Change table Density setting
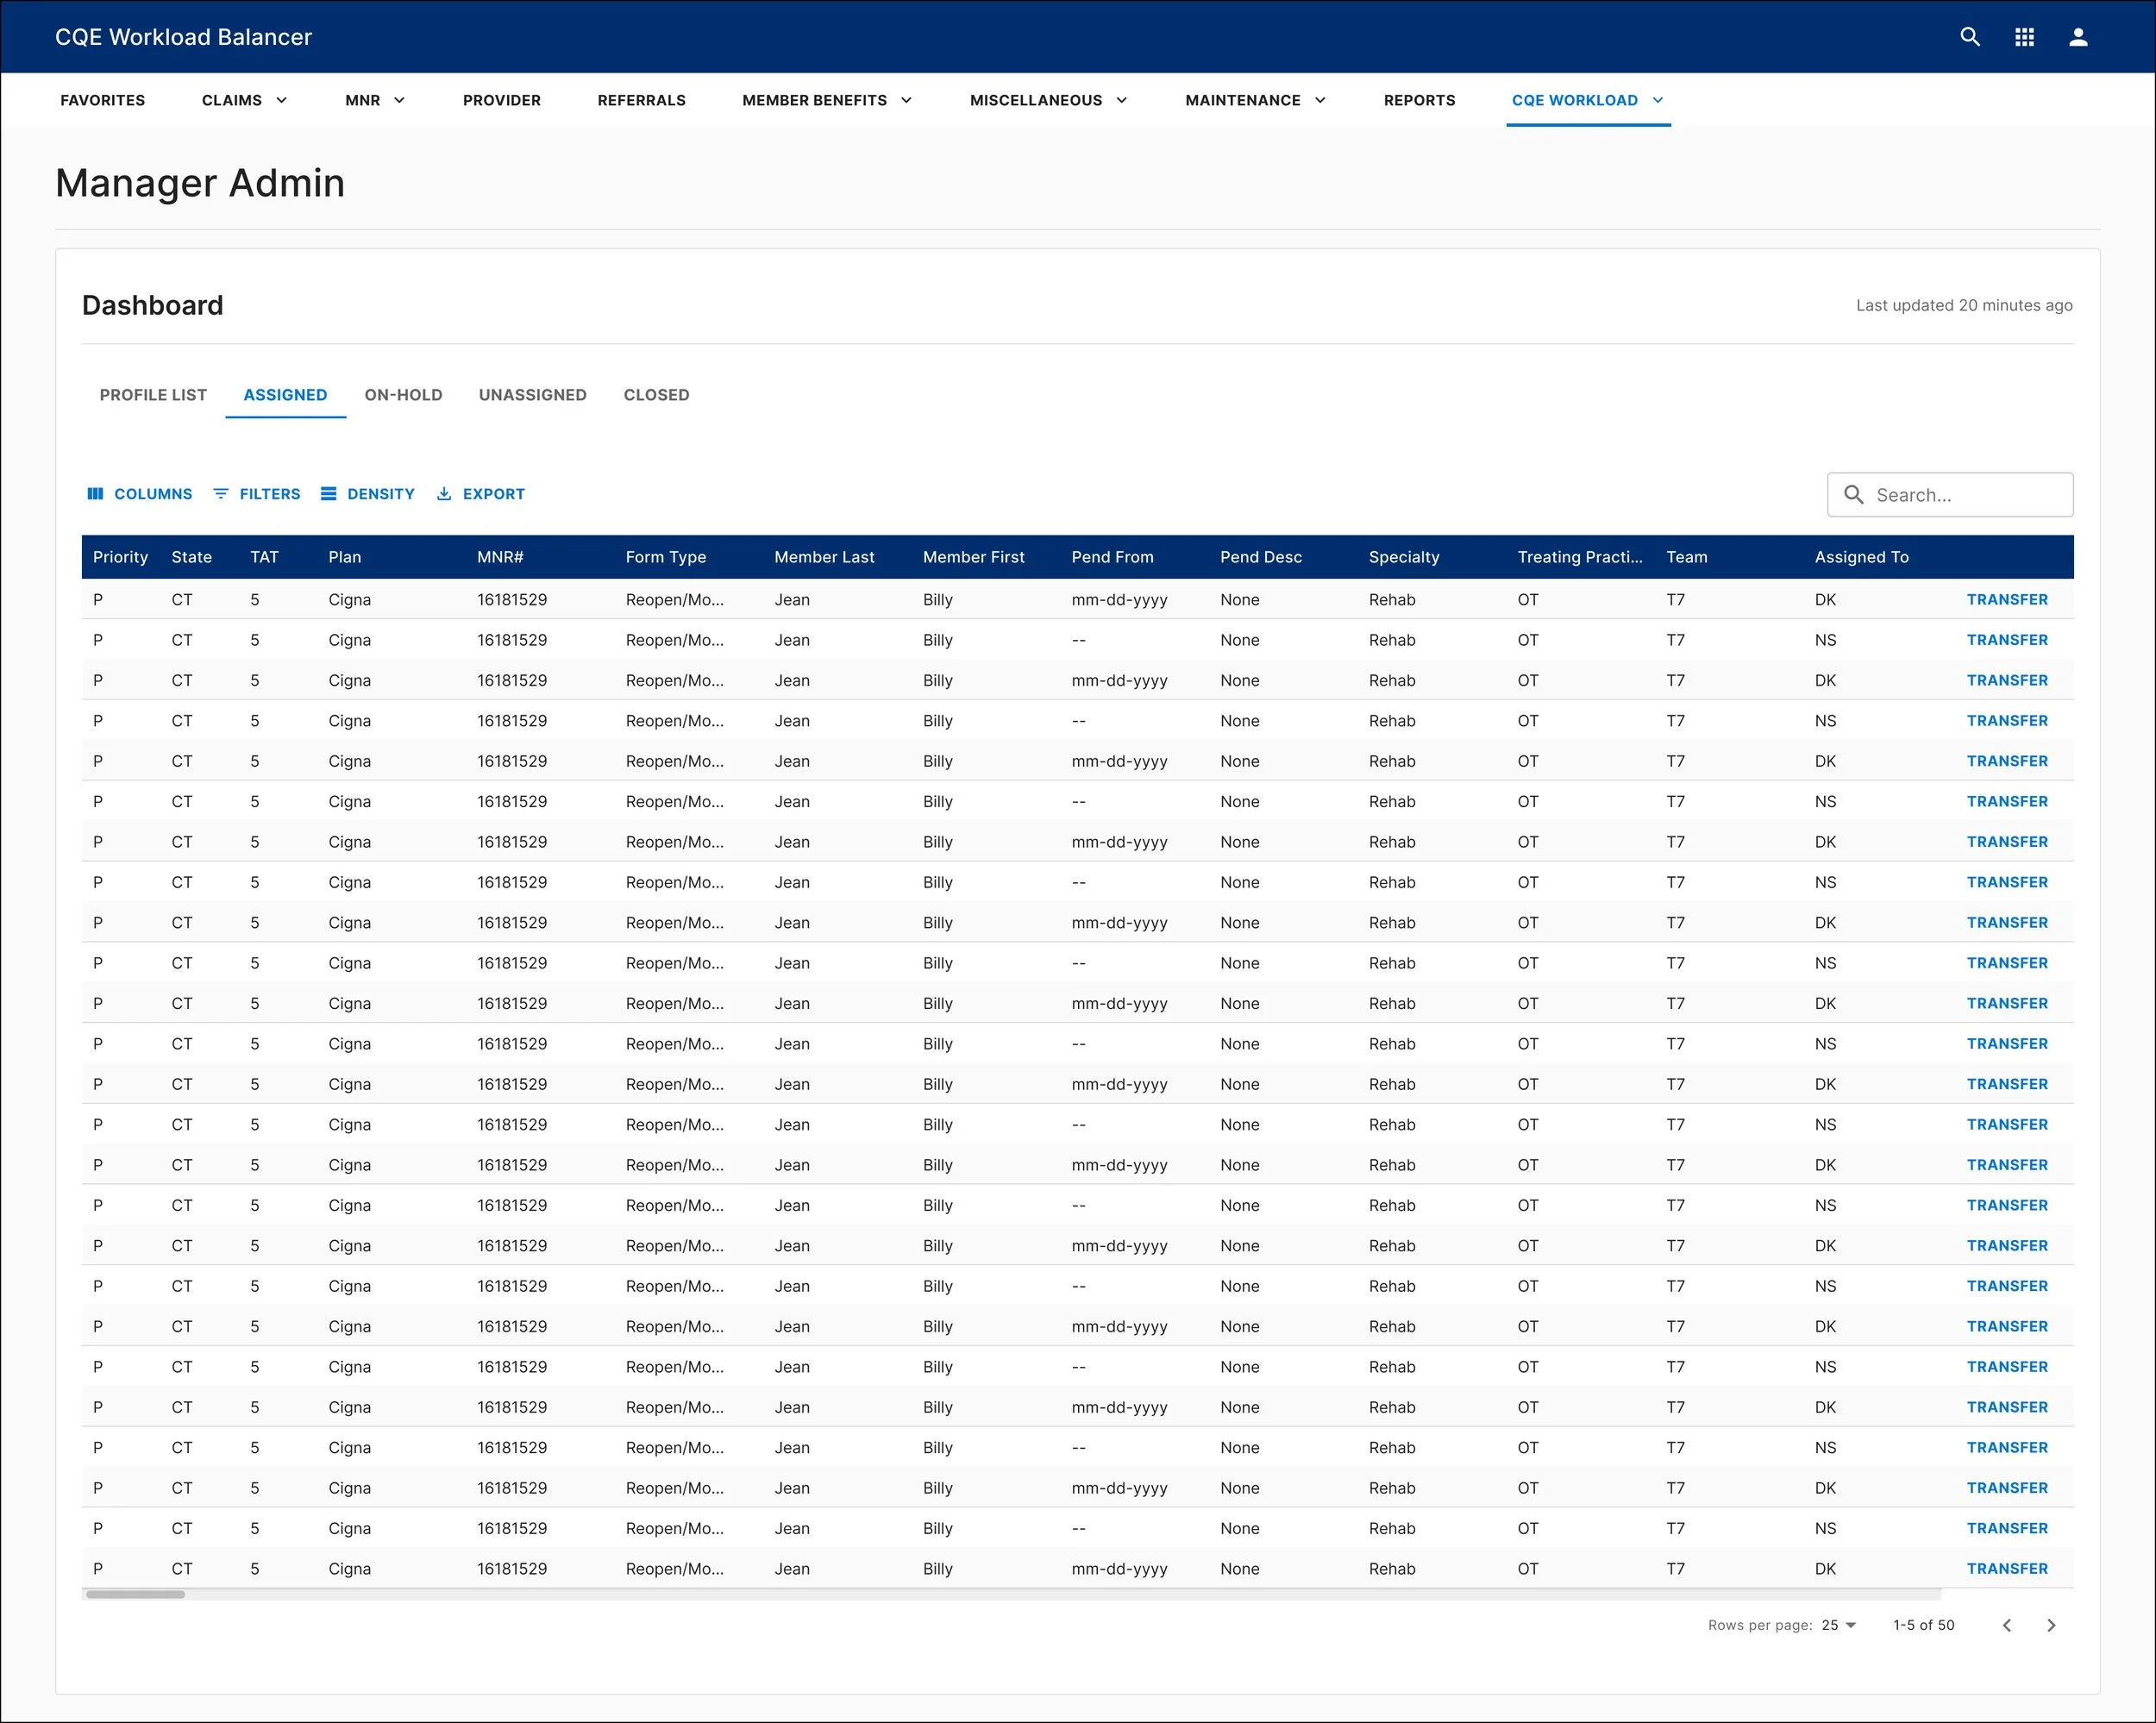 (x=367, y=494)
